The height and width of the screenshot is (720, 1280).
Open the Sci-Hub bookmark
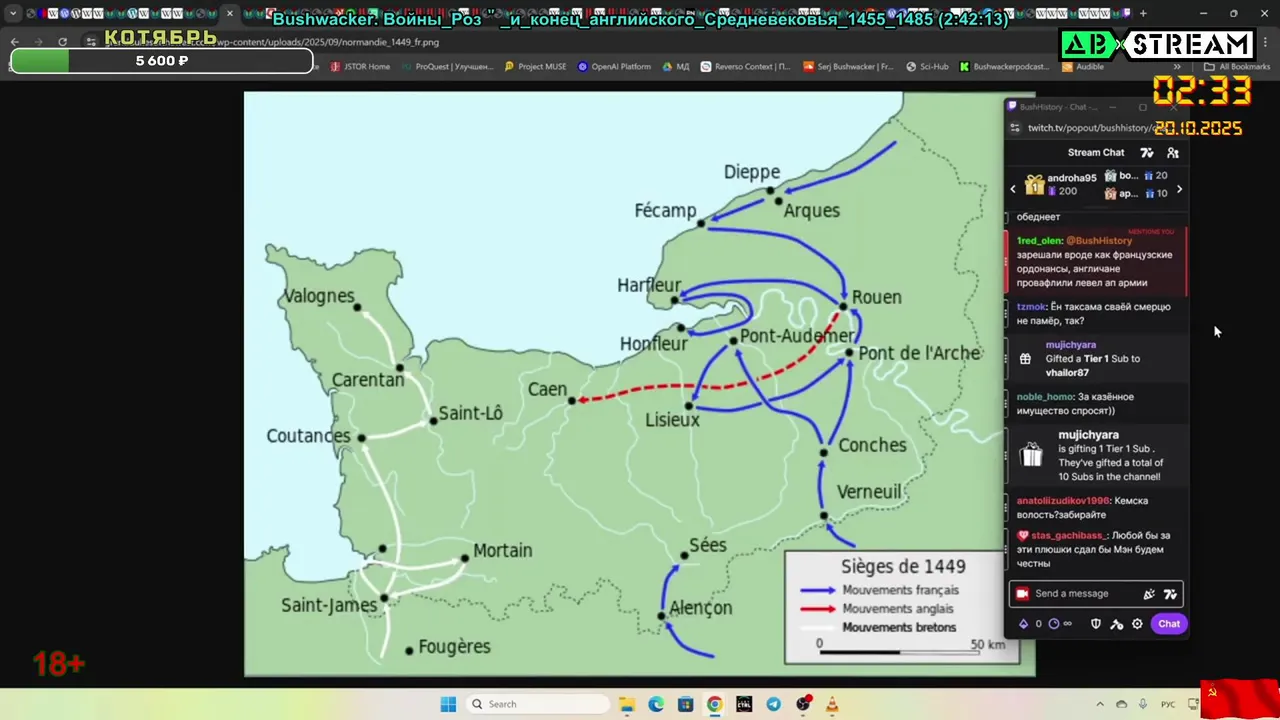(927, 67)
